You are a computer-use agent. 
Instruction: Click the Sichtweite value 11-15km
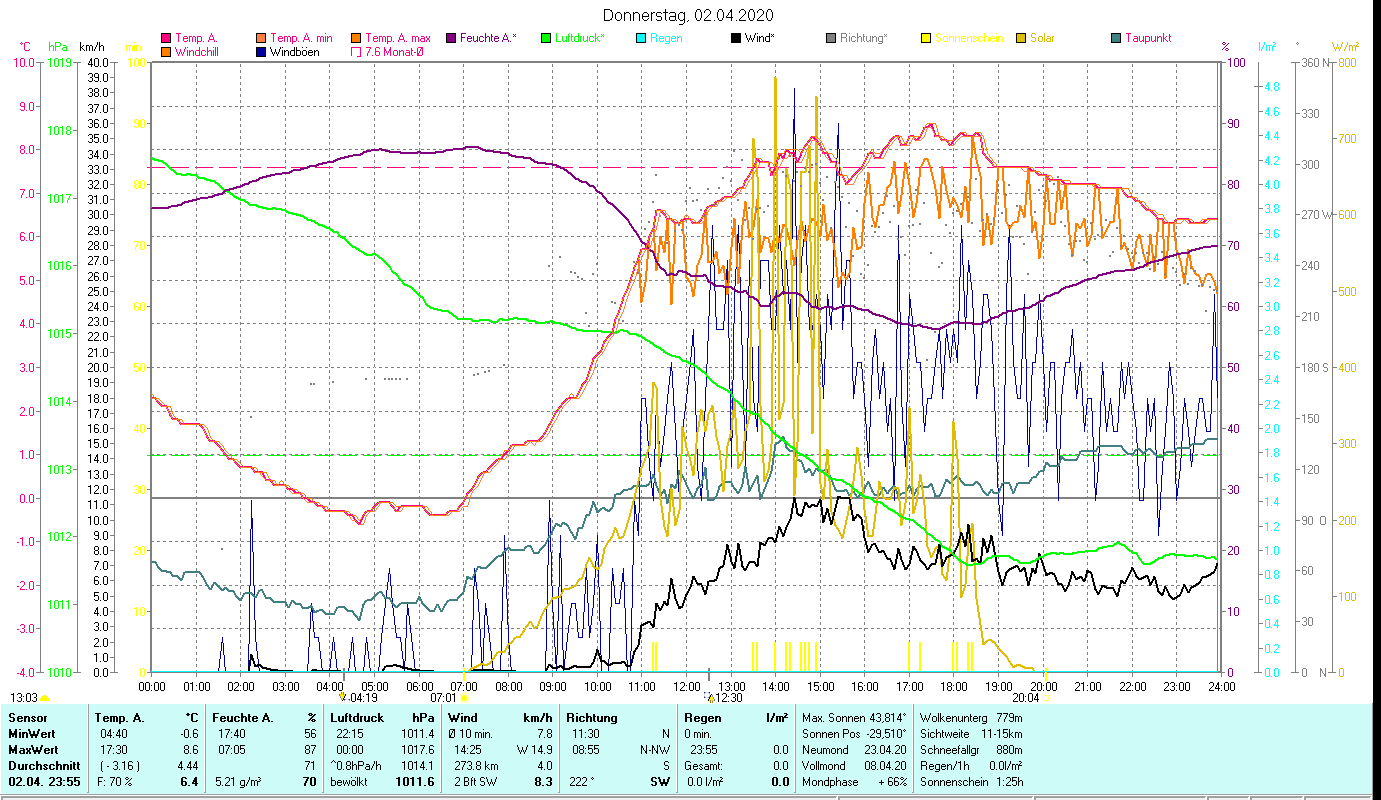click(x=1002, y=734)
